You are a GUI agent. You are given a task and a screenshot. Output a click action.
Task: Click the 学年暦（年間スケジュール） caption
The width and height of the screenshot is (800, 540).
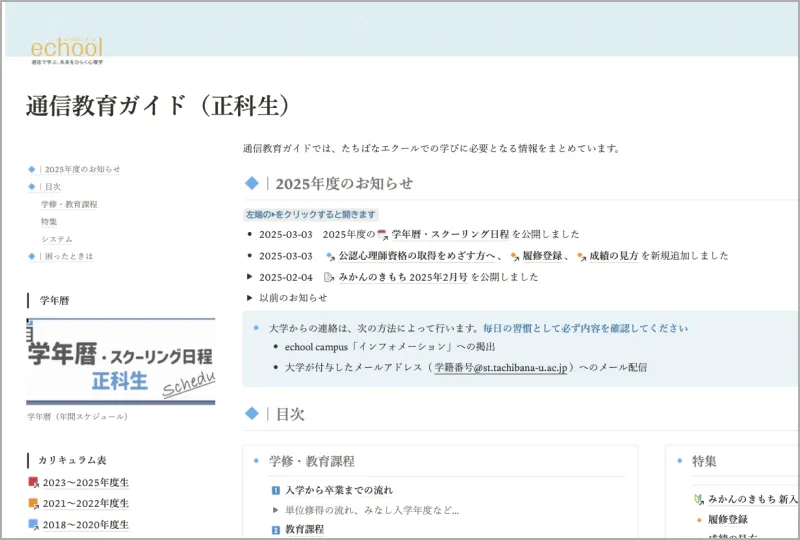(78, 416)
